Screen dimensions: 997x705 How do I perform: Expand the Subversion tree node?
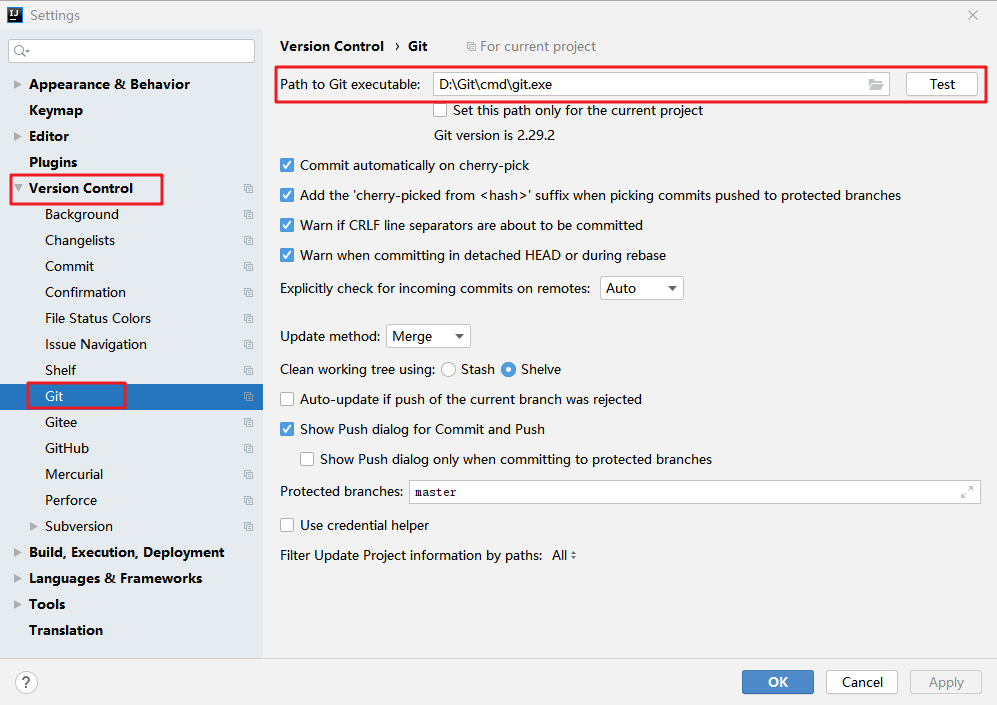[x=34, y=527]
